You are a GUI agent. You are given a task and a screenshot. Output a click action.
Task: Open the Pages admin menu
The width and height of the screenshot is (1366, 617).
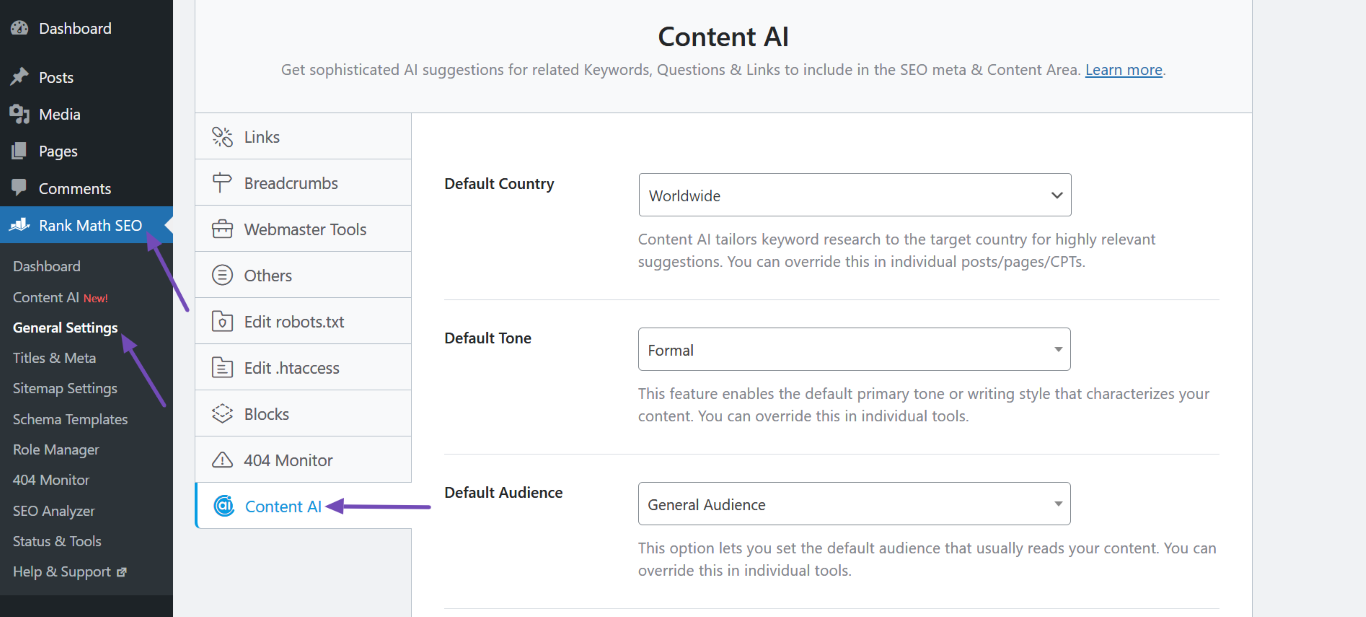pos(86,151)
